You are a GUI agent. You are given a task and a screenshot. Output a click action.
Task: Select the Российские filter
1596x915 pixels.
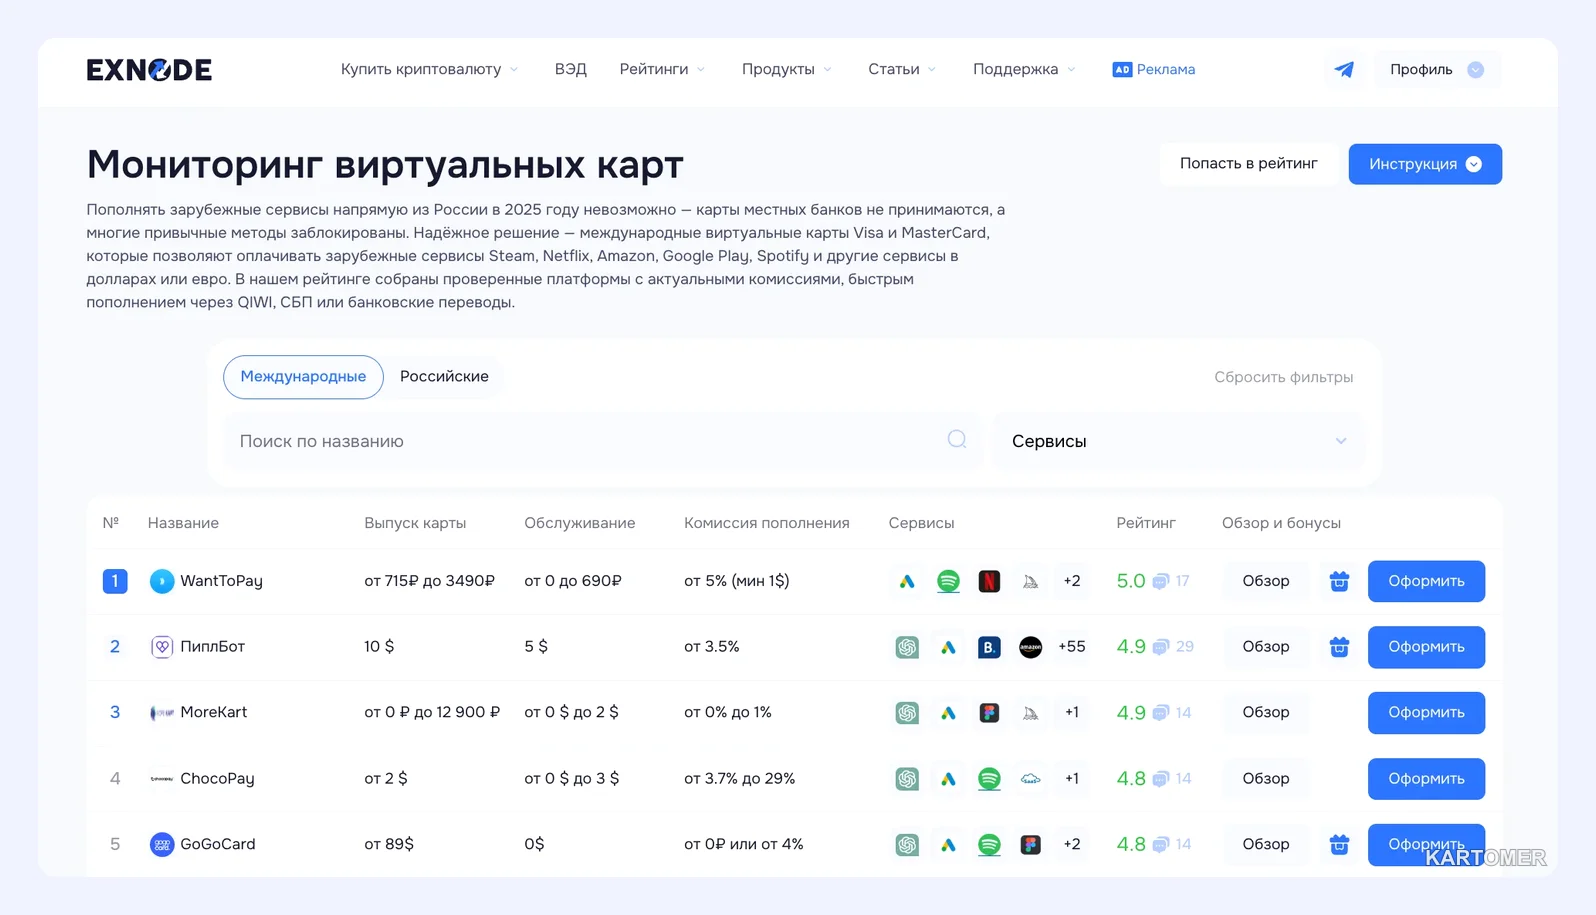(x=444, y=377)
